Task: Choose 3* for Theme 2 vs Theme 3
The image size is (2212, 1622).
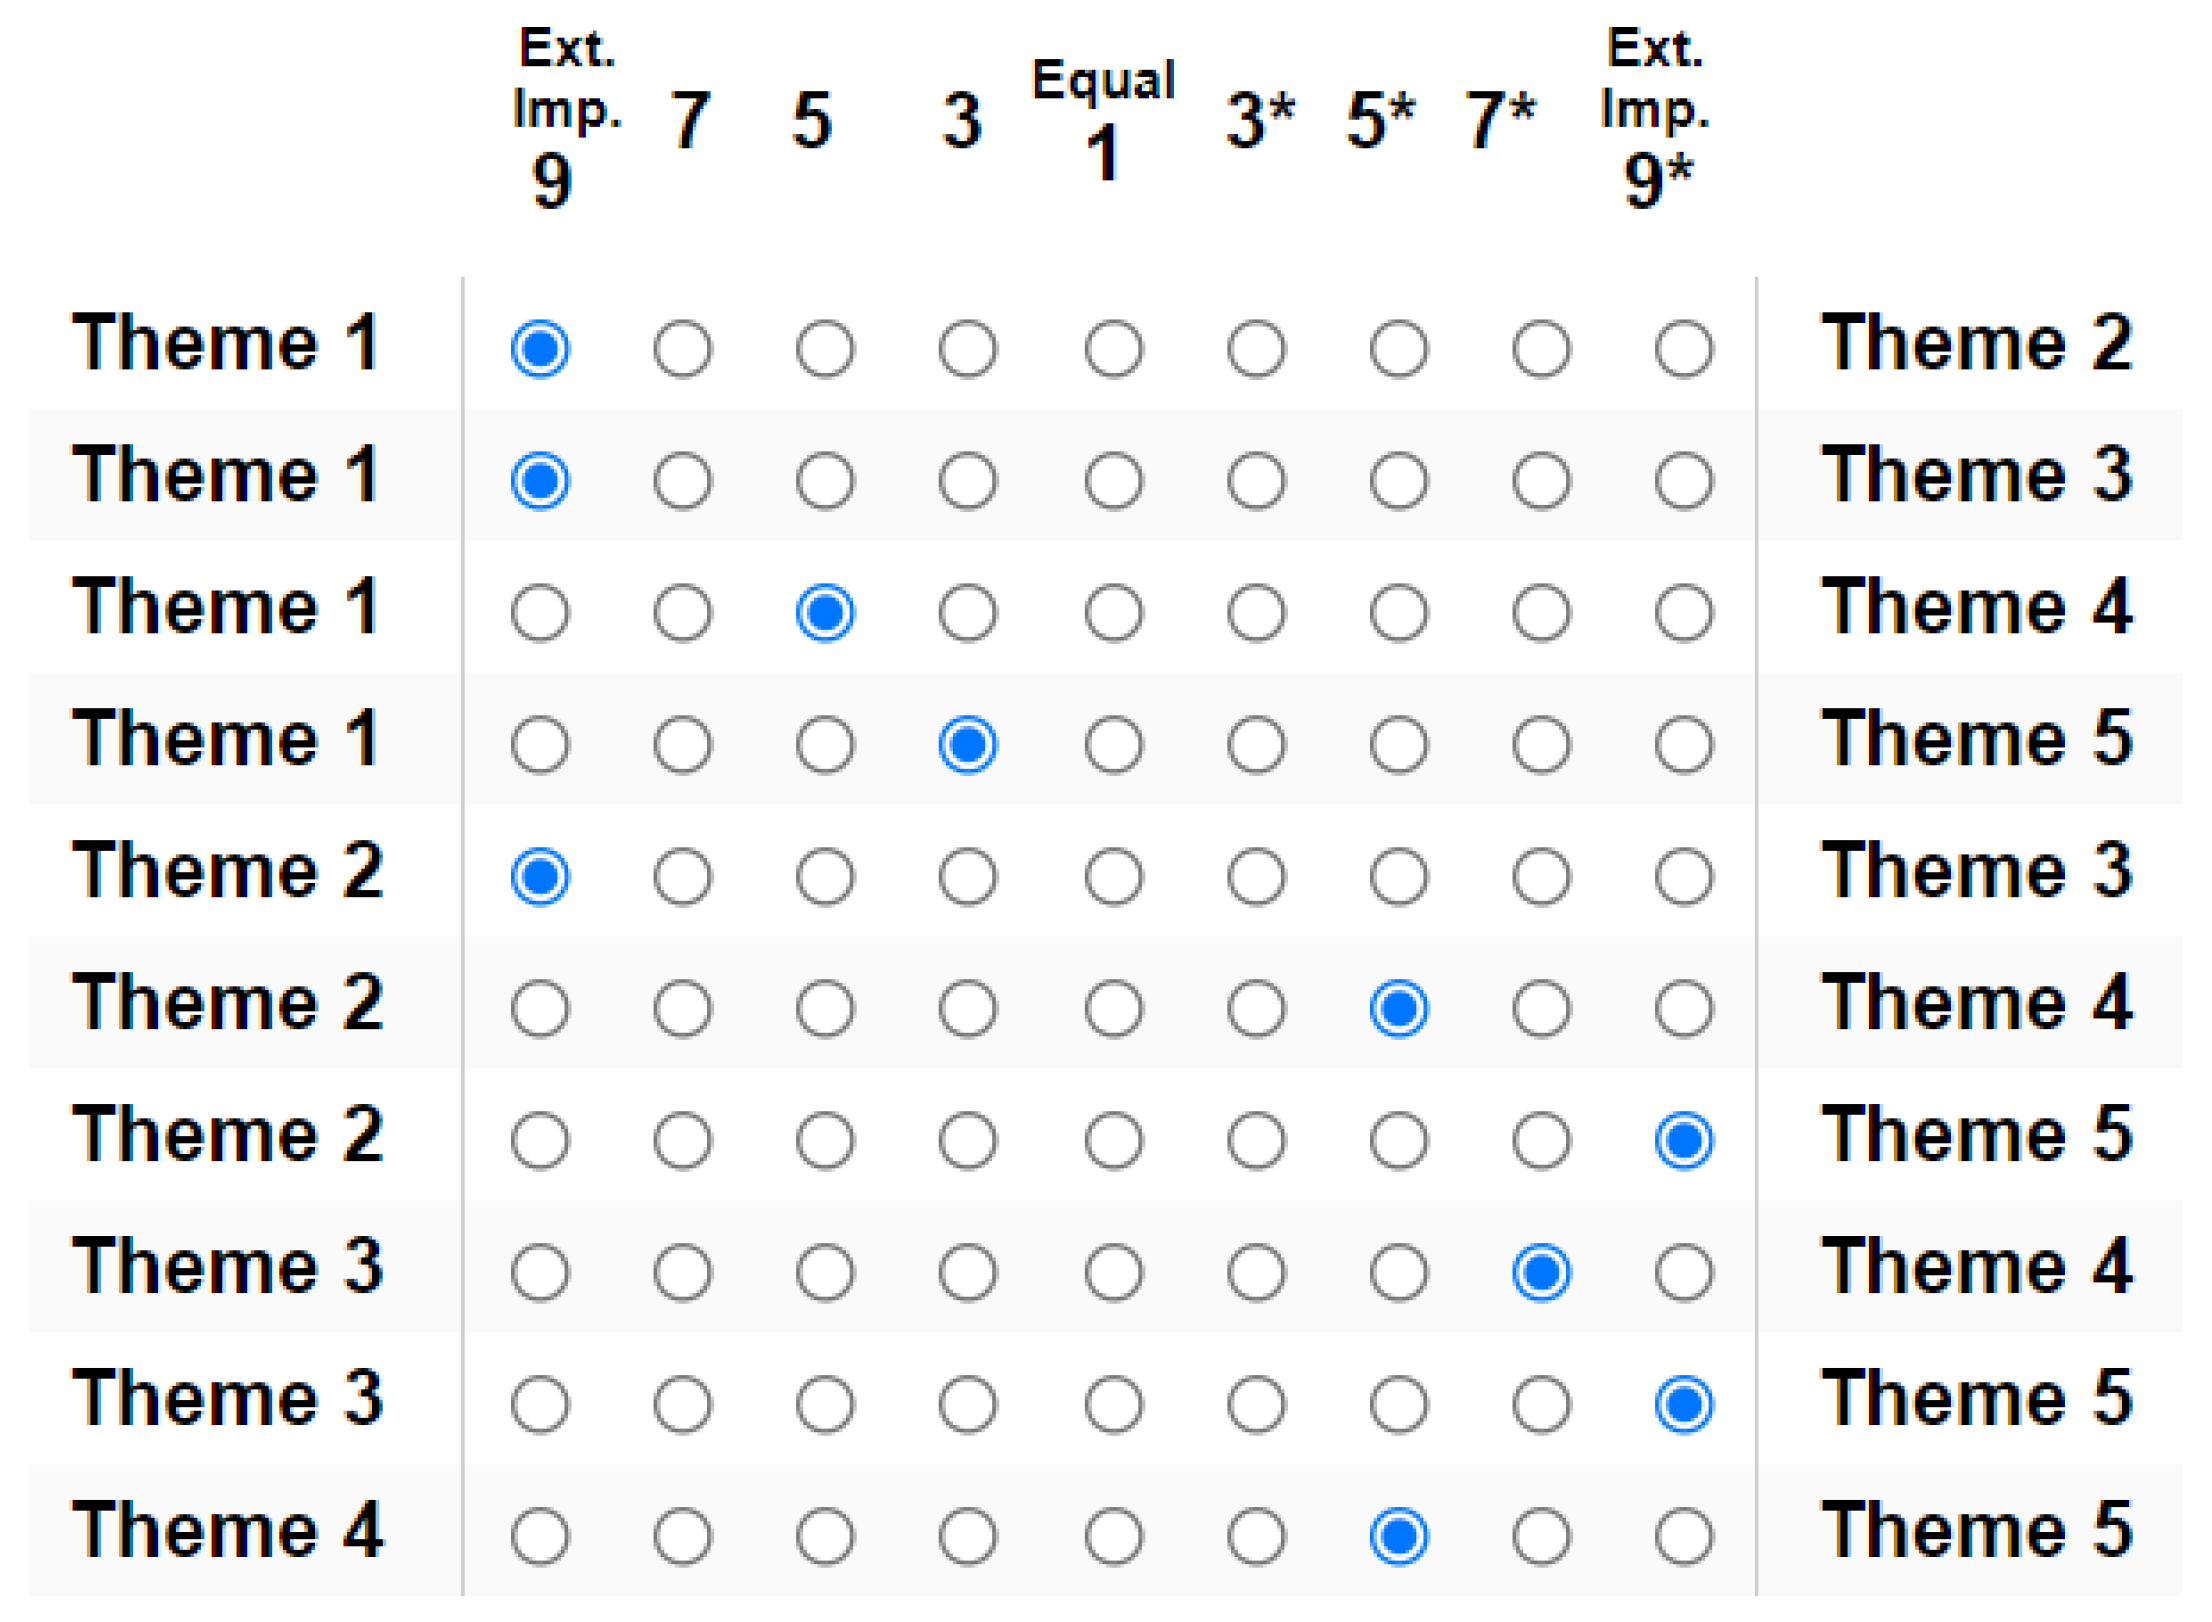Action: tap(1256, 877)
